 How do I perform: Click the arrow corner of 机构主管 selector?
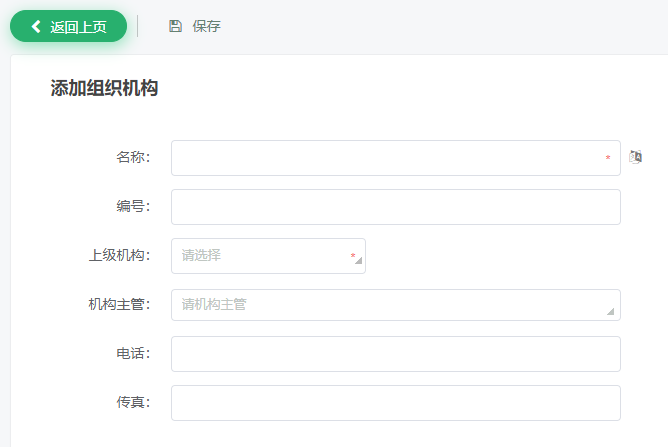(x=610, y=312)
